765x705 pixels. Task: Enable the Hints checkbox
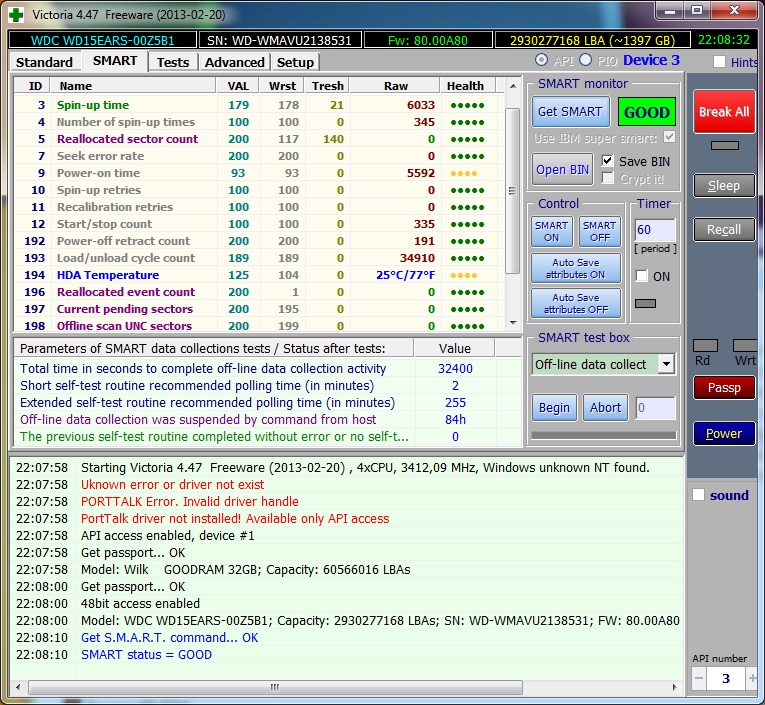point(720,62)
